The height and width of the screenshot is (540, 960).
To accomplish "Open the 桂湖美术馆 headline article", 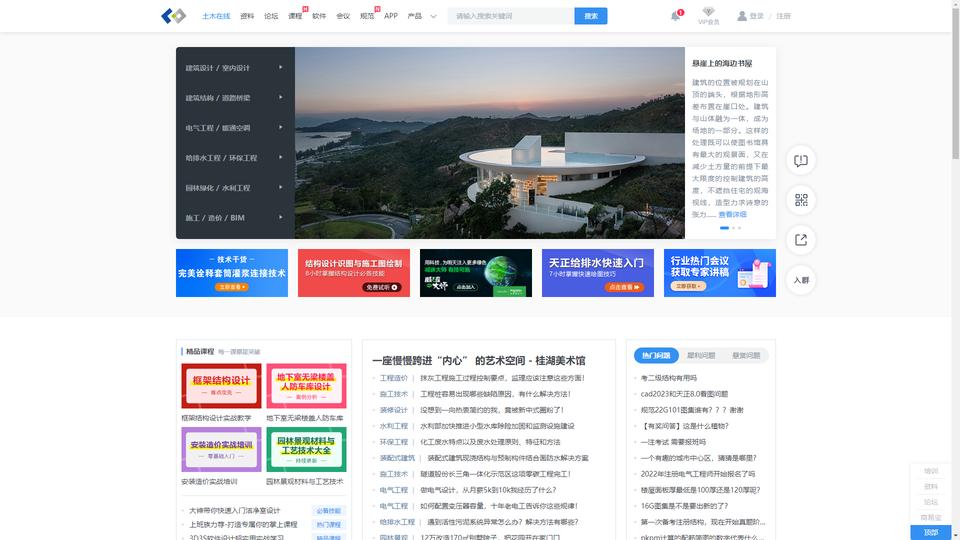I will pyautogui.click(x=478, y=361).
